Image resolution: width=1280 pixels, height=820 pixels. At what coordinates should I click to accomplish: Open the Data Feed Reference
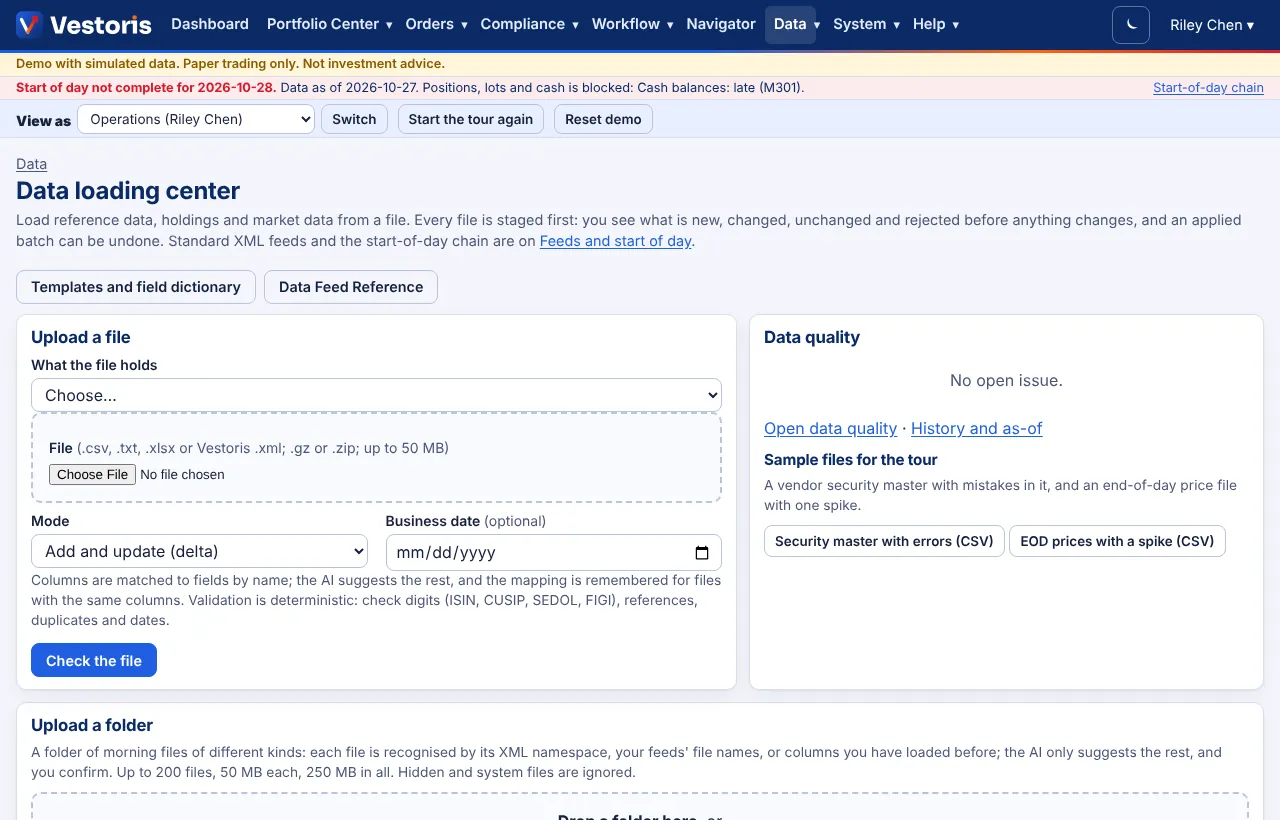(351, 287)
